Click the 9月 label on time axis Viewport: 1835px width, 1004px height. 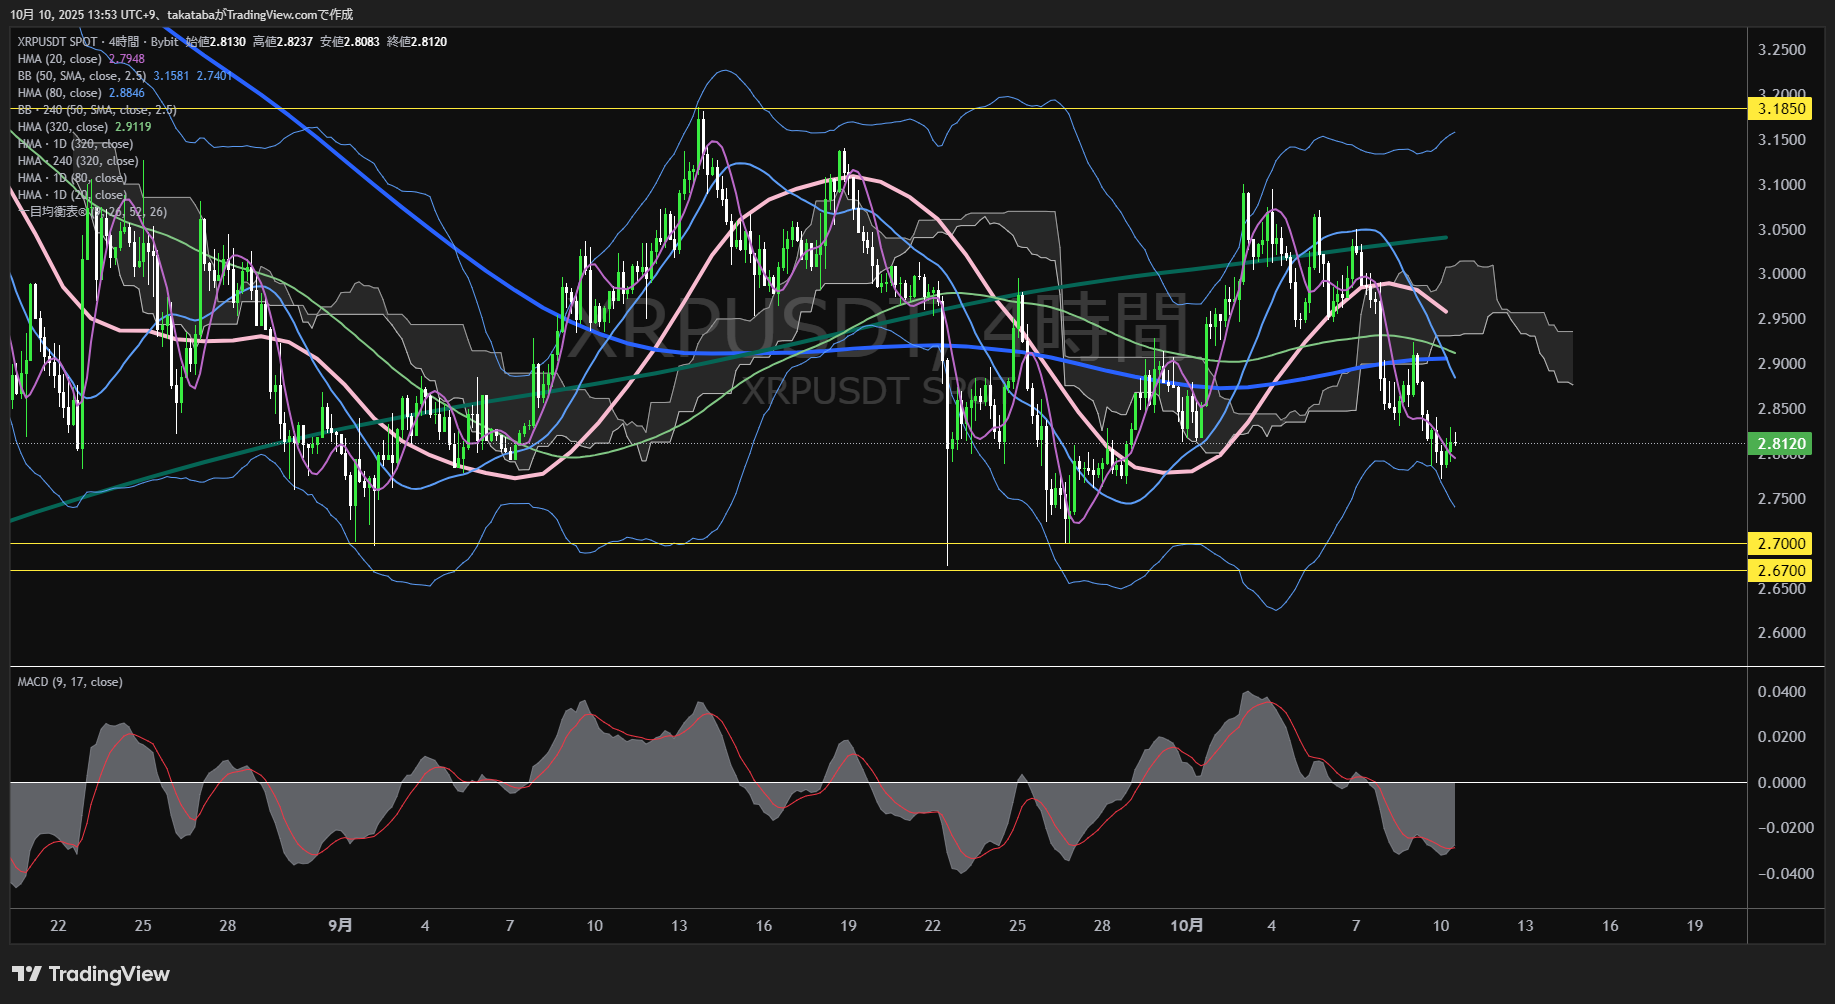point(340,926)
